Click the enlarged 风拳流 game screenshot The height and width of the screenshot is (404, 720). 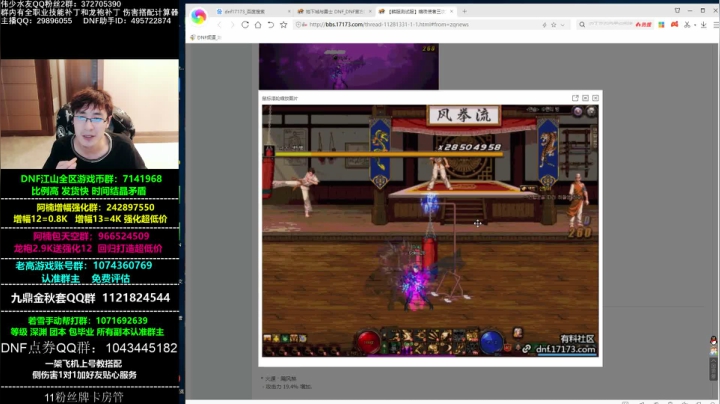tap(430, 231)
